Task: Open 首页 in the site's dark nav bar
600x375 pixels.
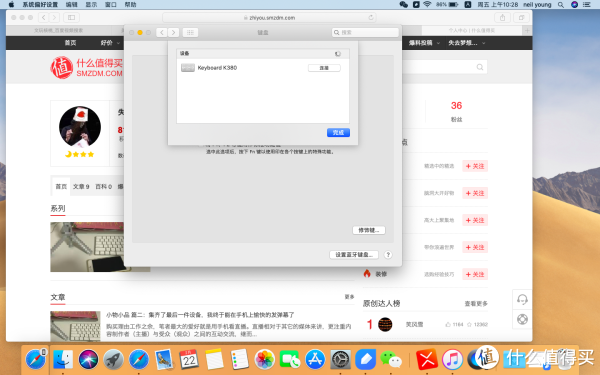Action: pyautogui.click(x=70, y=43)
